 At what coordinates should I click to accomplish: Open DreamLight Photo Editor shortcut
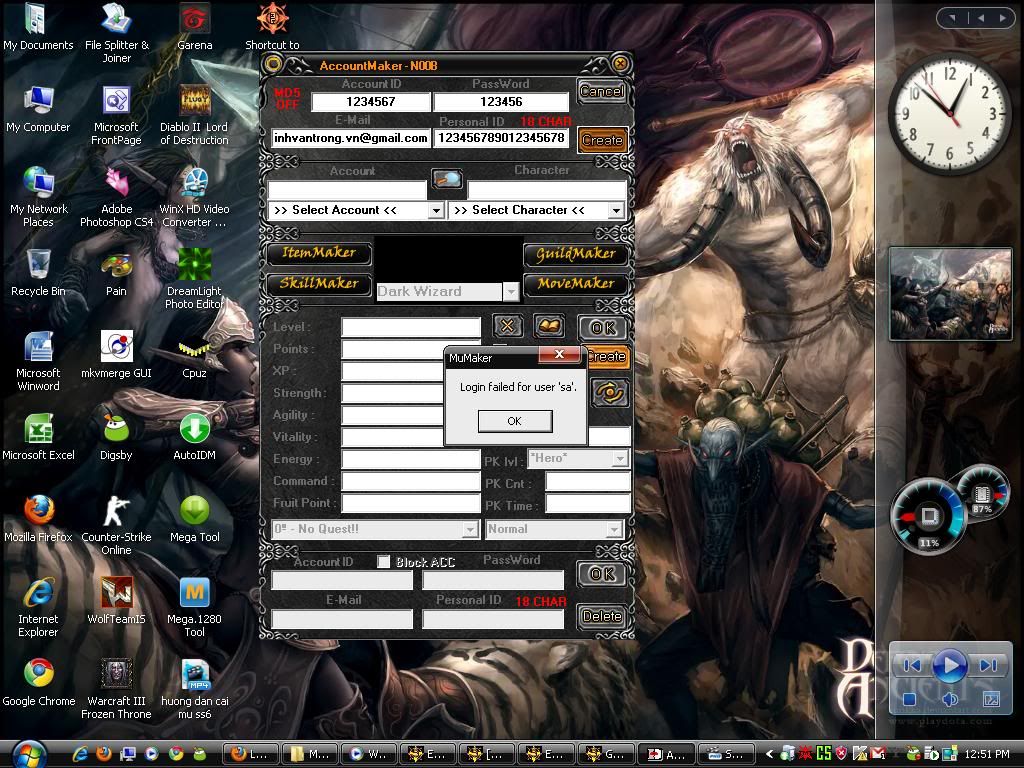[x=195, y=279]
